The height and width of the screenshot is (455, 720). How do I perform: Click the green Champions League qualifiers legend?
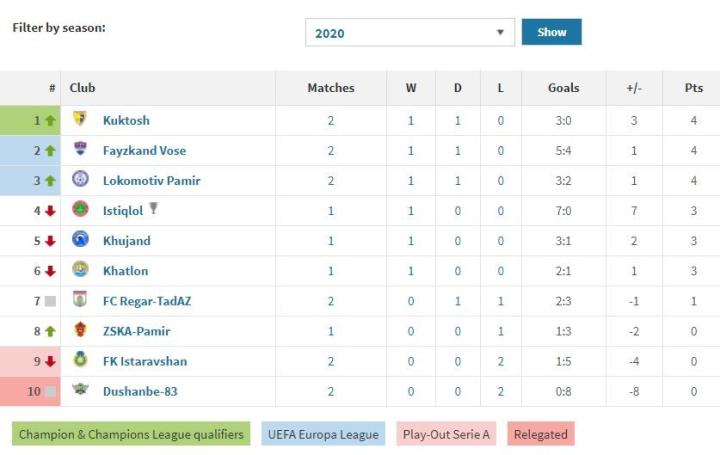click(131, 434)
